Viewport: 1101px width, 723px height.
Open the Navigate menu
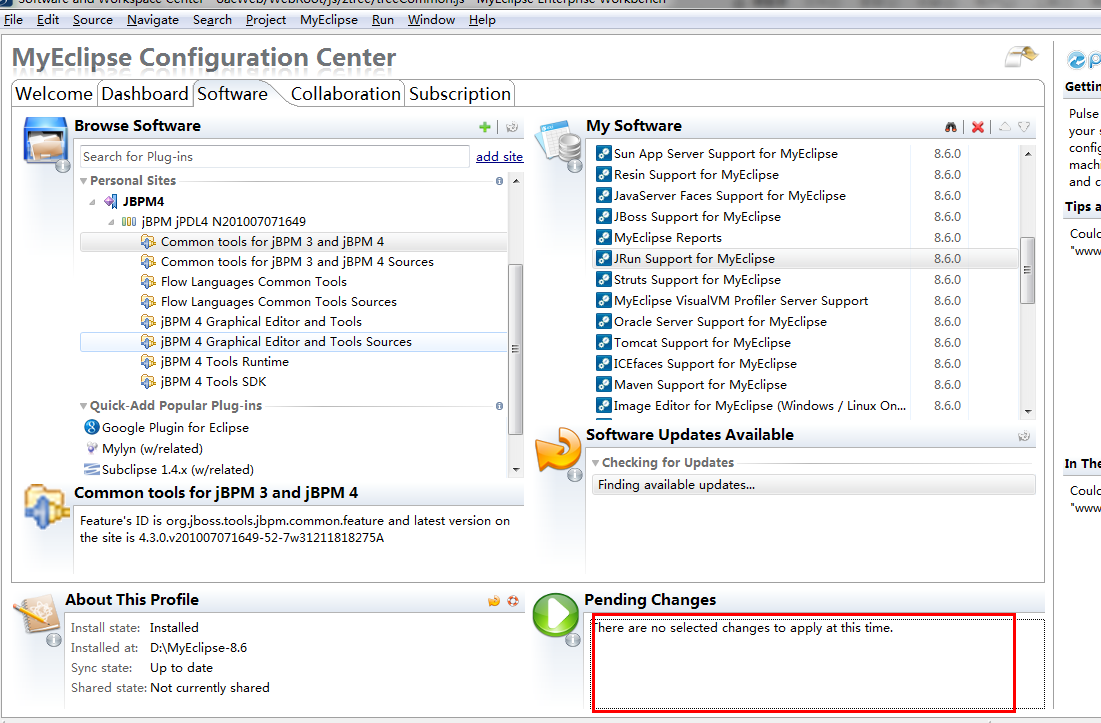153,20
